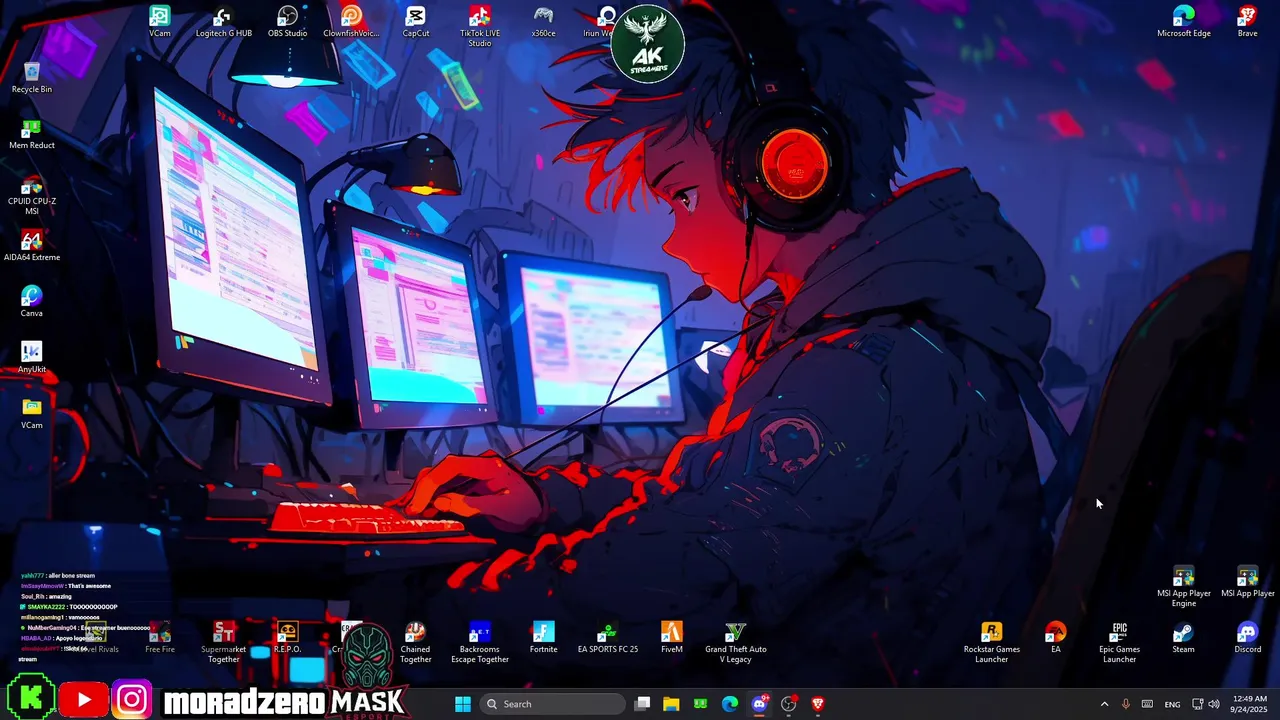Launch the Brave desktop shortcut
This screenshot has width=1280, height=720.
pyautogui.click(x=1247, y=22)
